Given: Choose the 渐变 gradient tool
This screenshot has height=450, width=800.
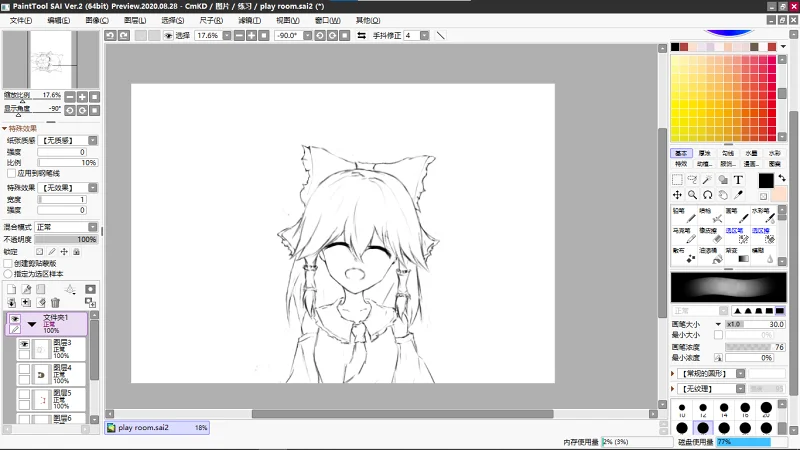Looking at the screenshot, I should click(737, 255).
